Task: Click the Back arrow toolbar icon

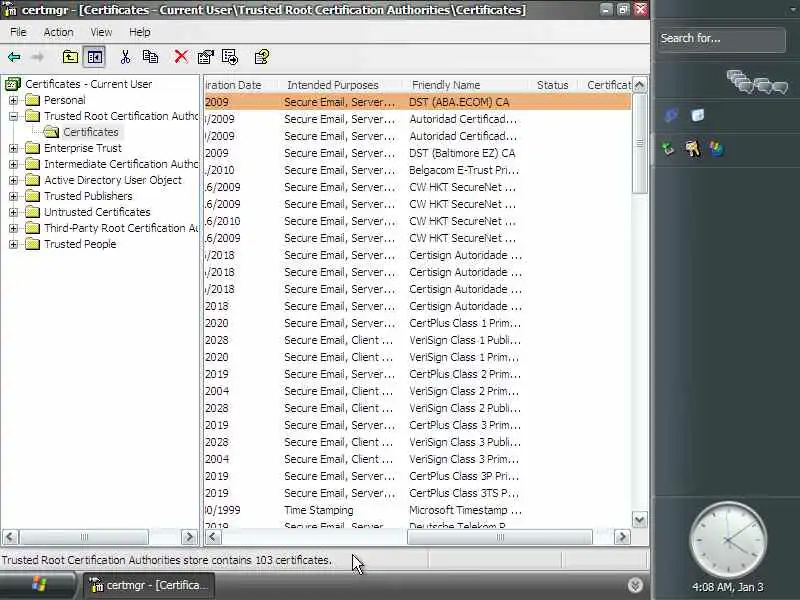Action: (x=14, y=57)
